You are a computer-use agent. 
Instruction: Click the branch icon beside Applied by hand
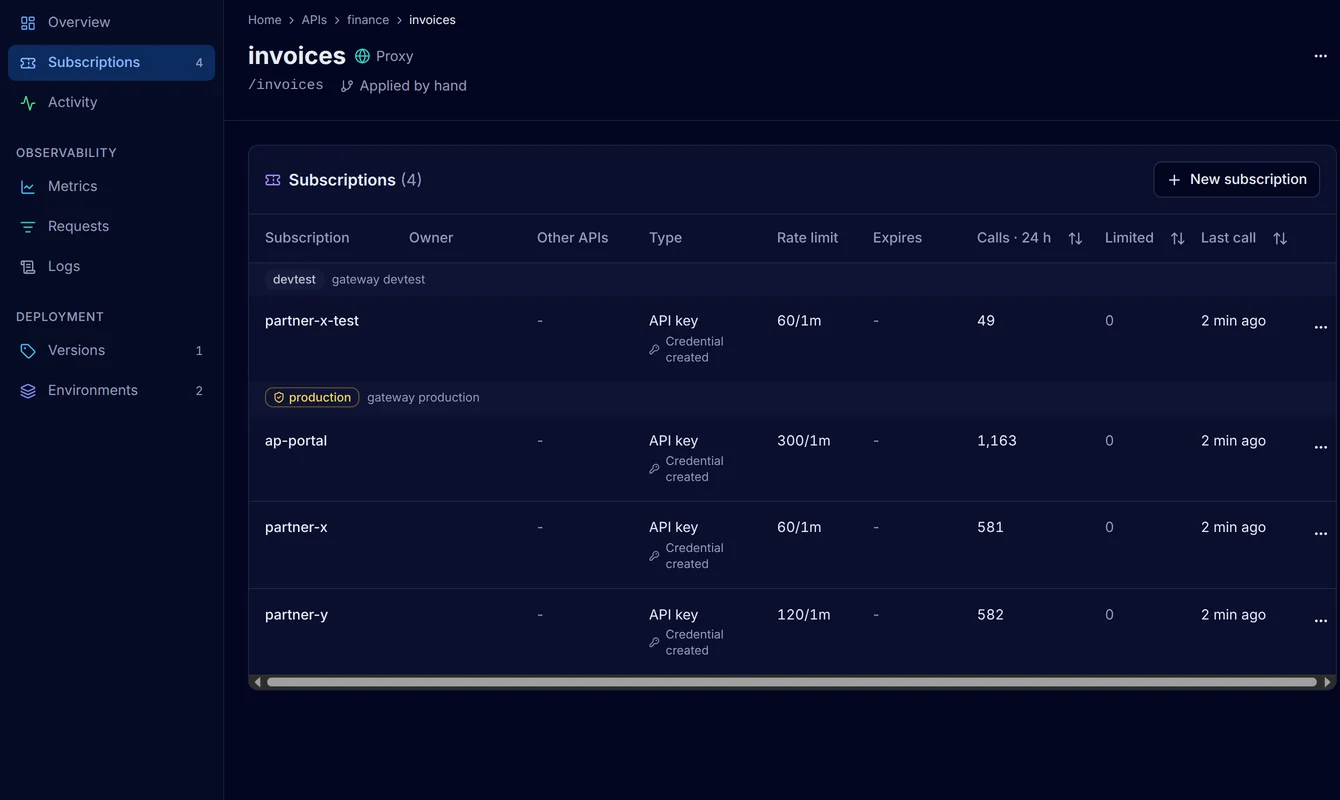(x=347, y=86)
